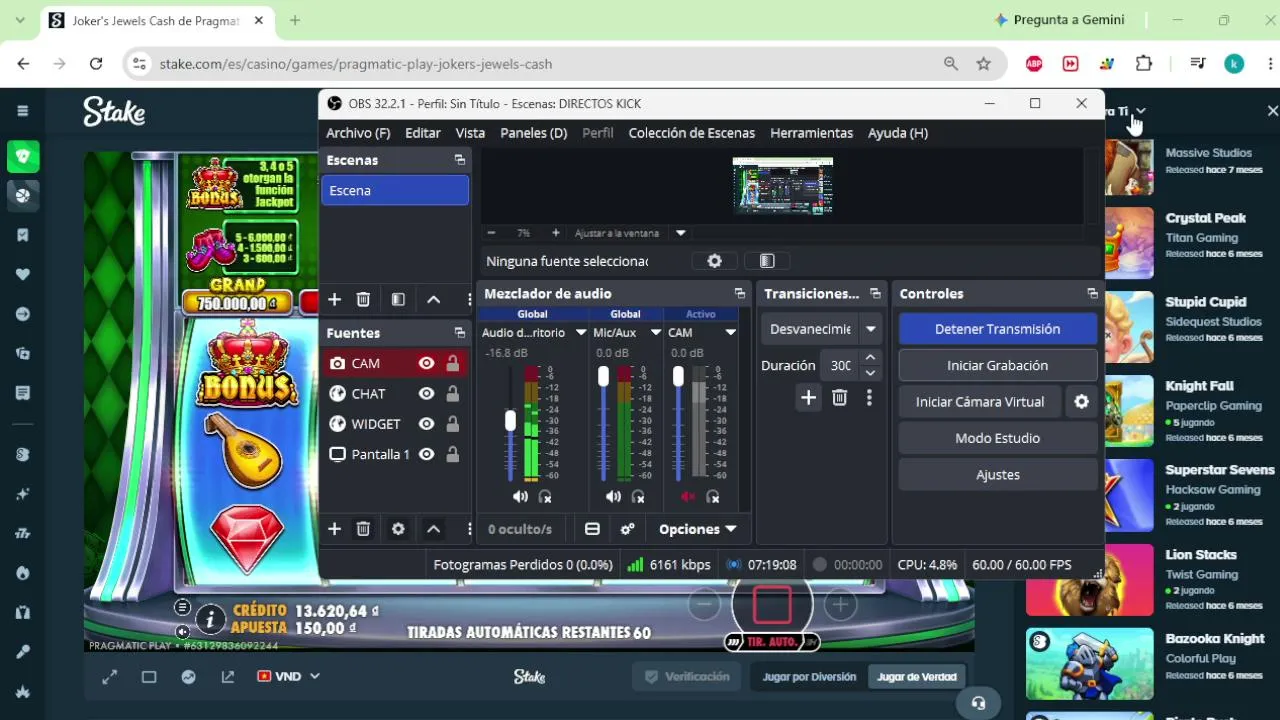Open the Fuentes panel's three-dot menu
The image size is (1280, 720).
point(469,529)
